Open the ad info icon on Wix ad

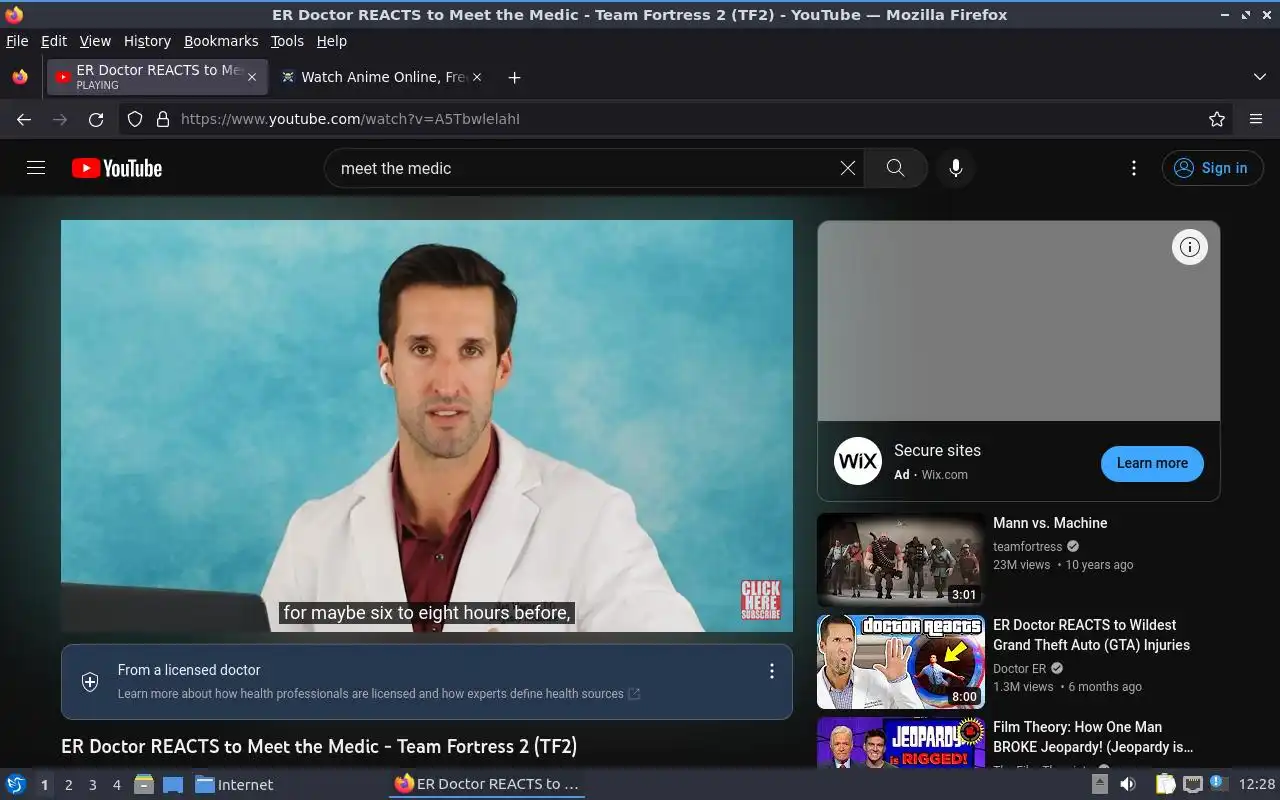point(1189,247)
